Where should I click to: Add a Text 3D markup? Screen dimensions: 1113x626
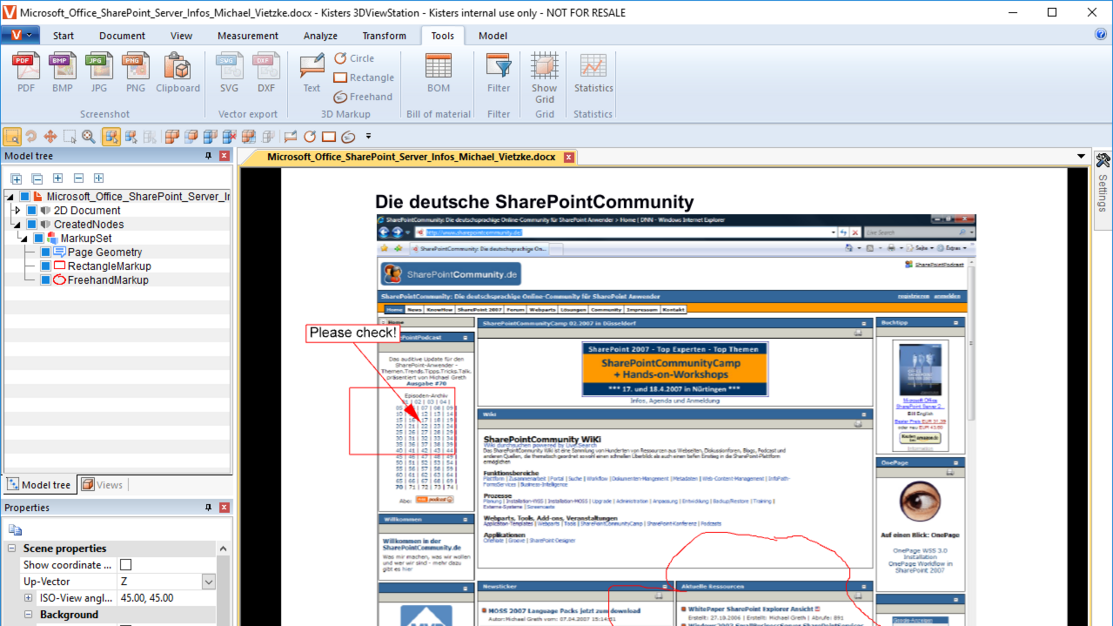312,72
